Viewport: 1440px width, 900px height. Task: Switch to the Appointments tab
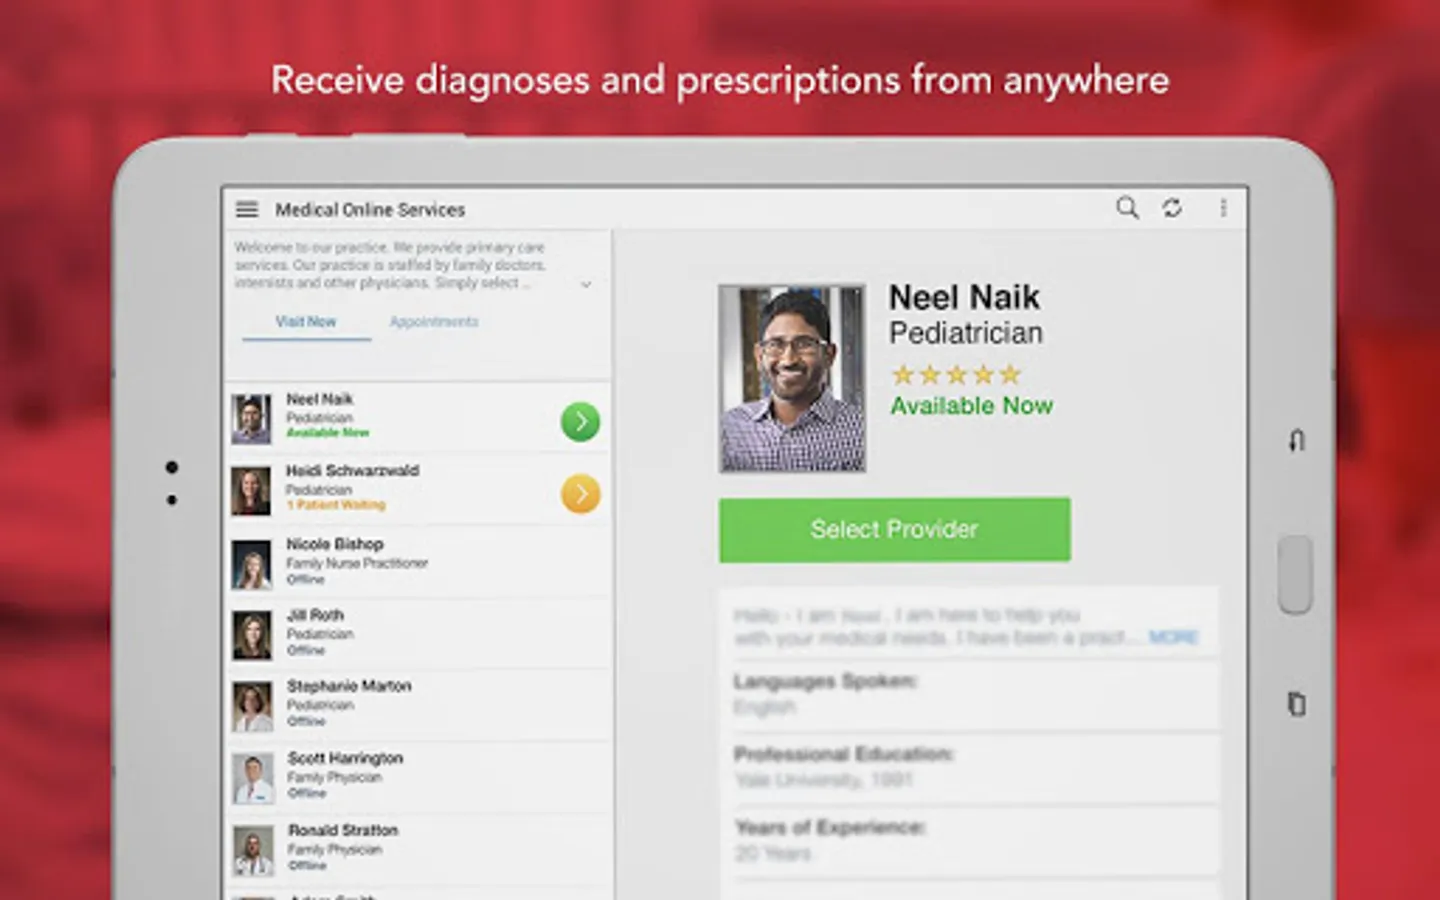pyautogui.click(x=434, y=322)
